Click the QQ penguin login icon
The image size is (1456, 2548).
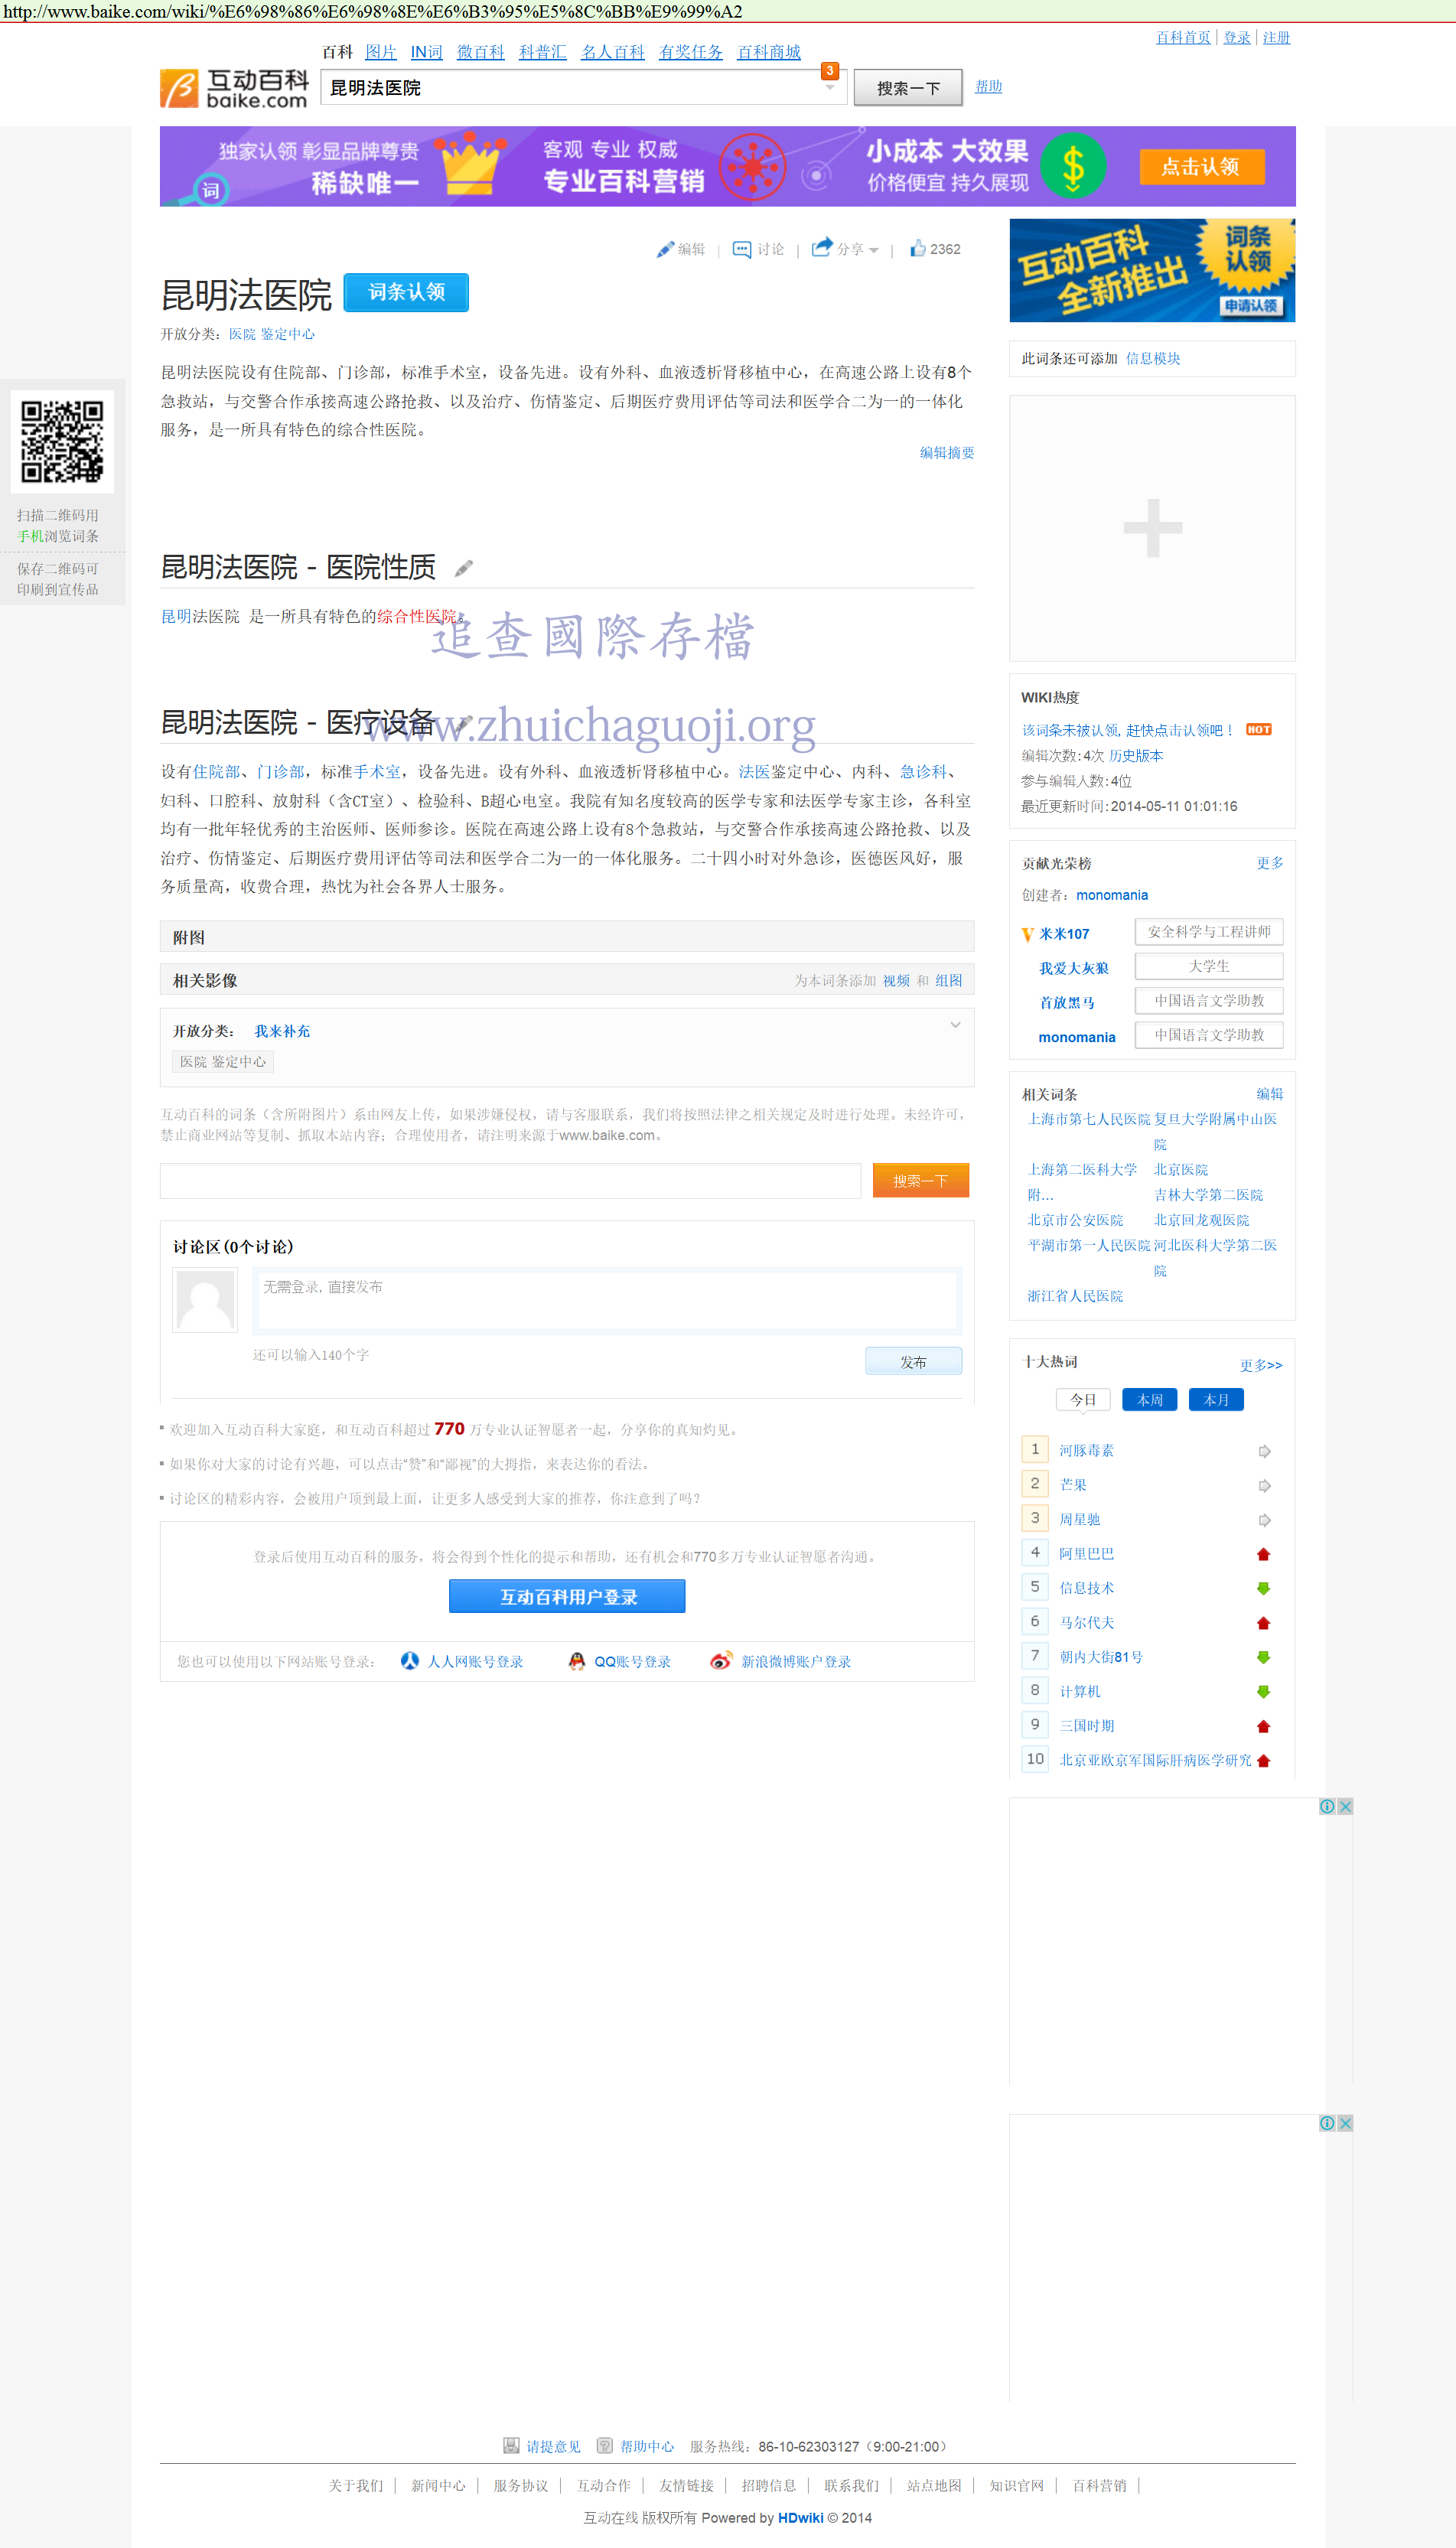[x=576, y=1661]
